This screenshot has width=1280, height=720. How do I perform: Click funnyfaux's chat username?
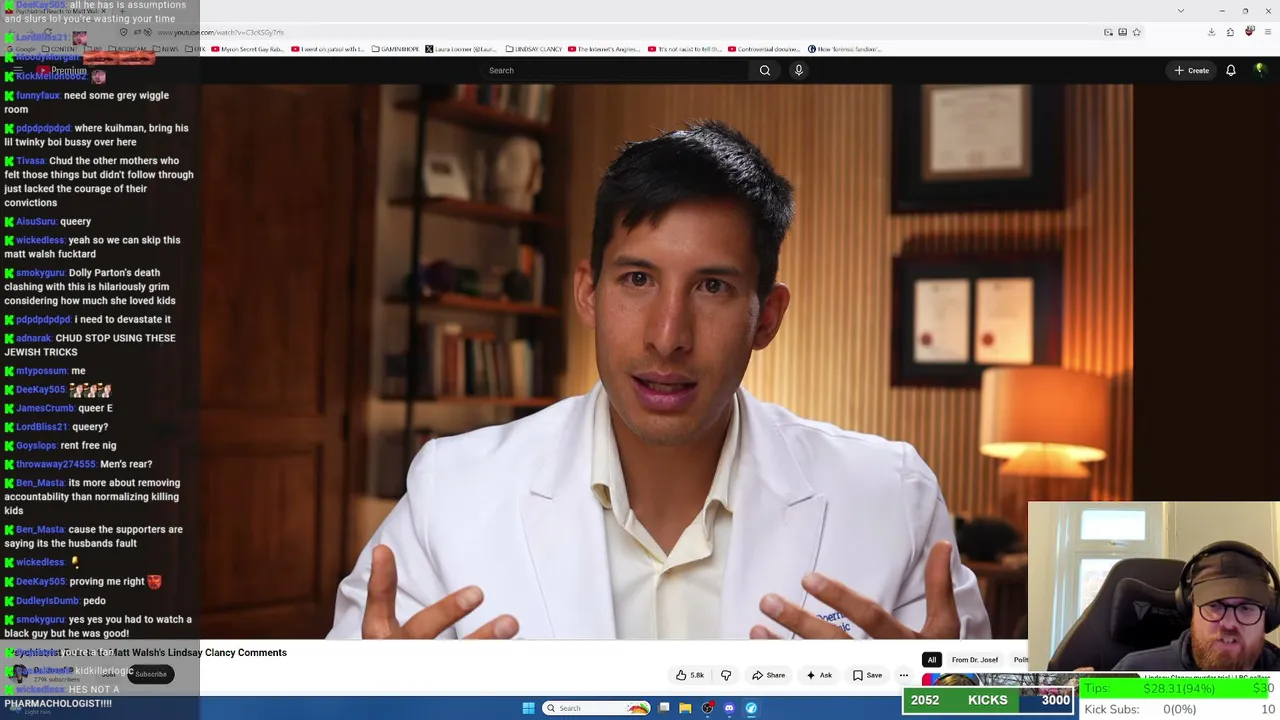pyautogui.click(x=38, y=96)
